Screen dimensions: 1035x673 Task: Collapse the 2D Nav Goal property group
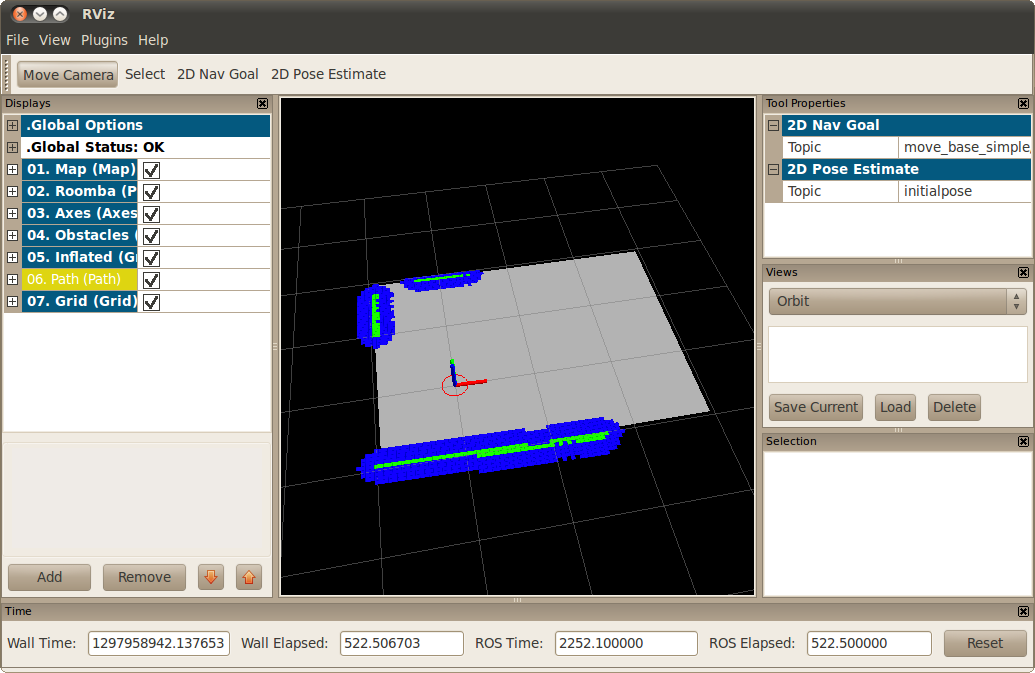pos(773,125)
